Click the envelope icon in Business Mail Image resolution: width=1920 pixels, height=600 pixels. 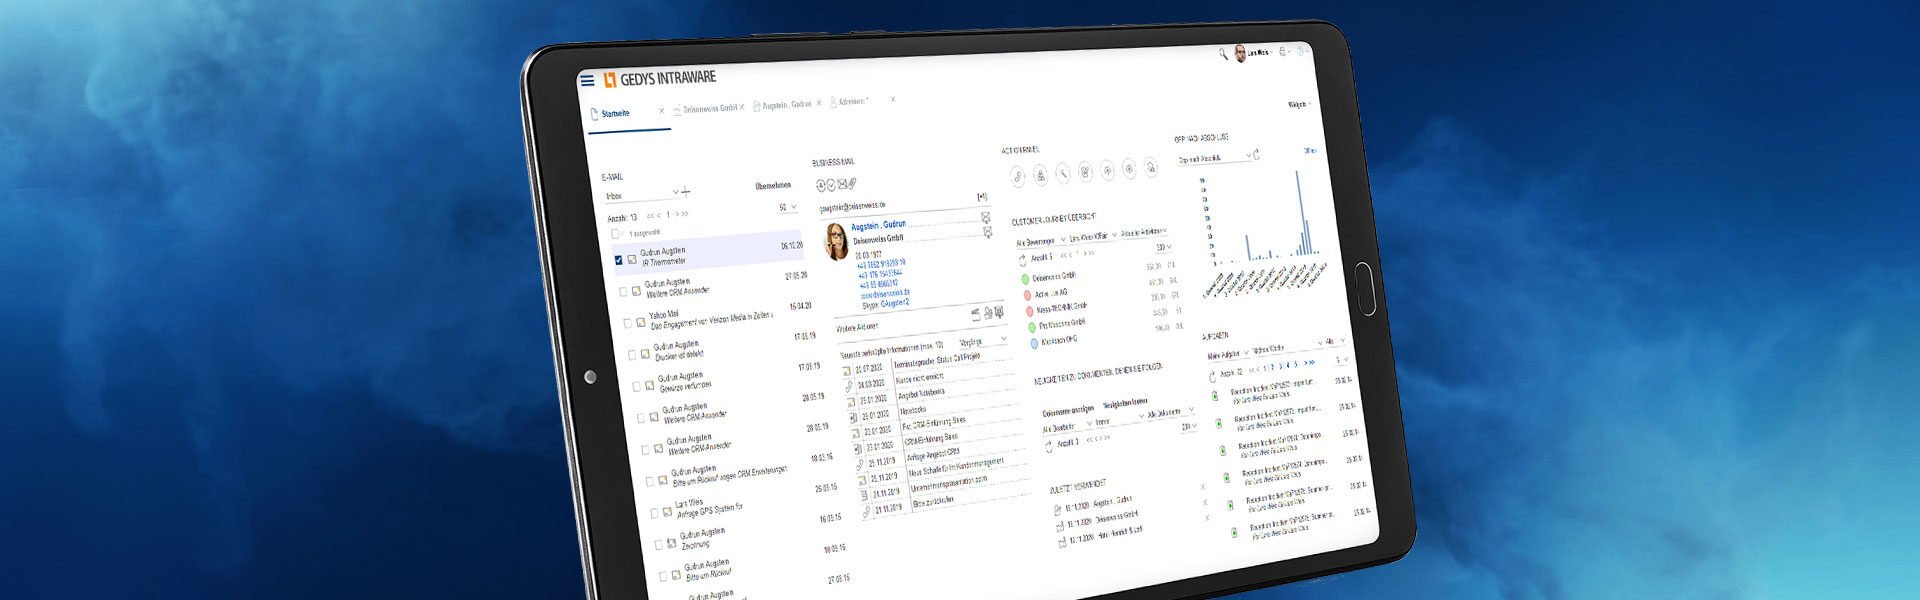[x=842, y=184]
